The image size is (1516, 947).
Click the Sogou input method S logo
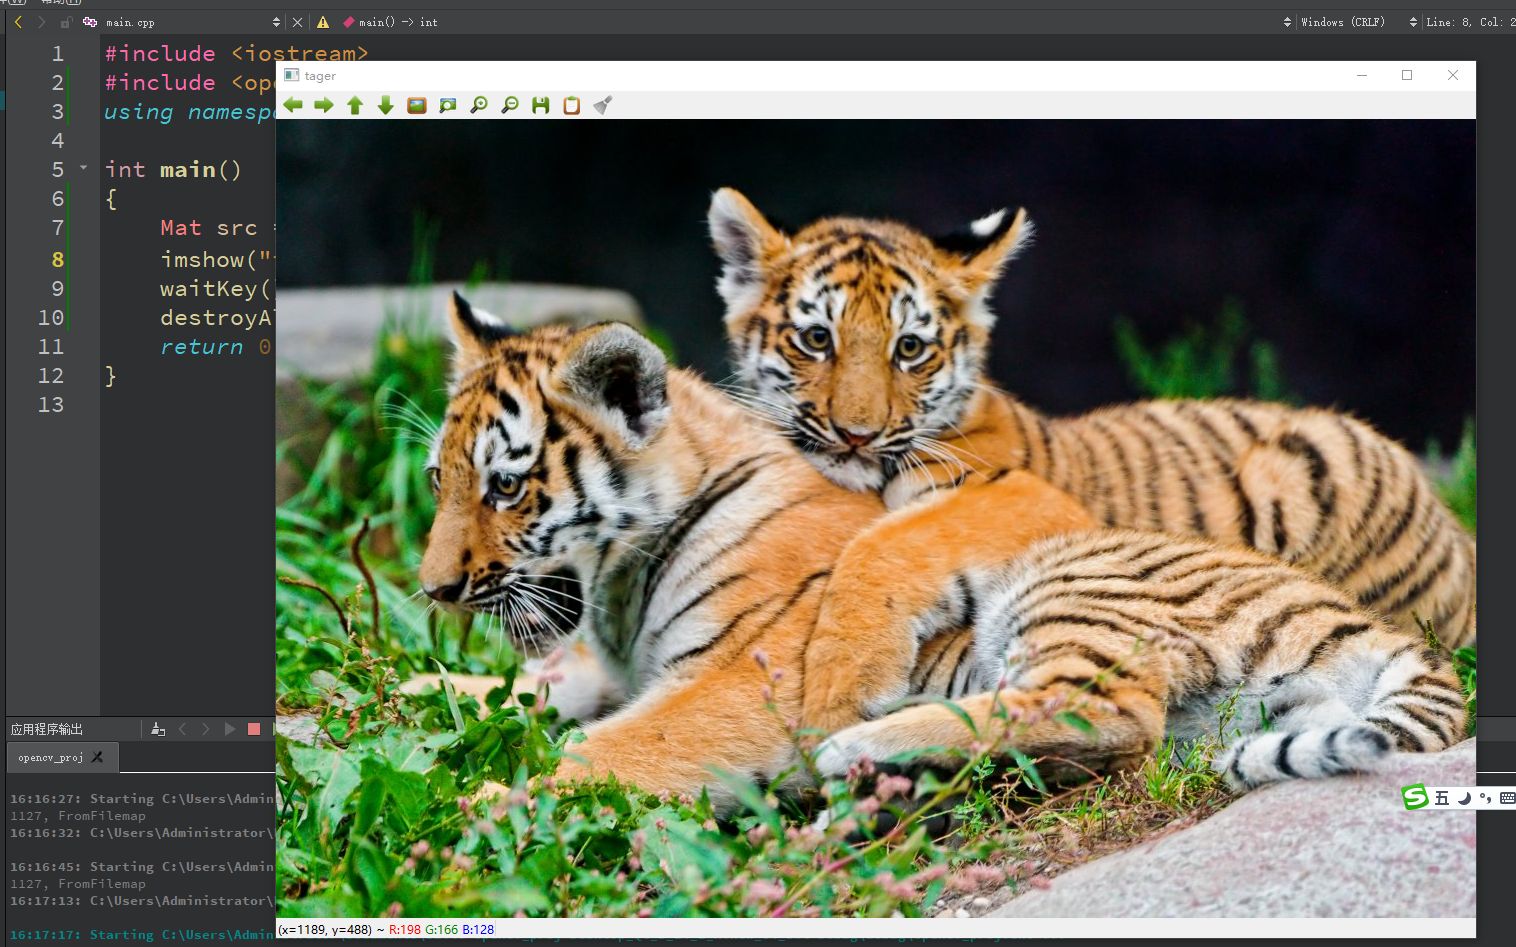(1415, 797)
